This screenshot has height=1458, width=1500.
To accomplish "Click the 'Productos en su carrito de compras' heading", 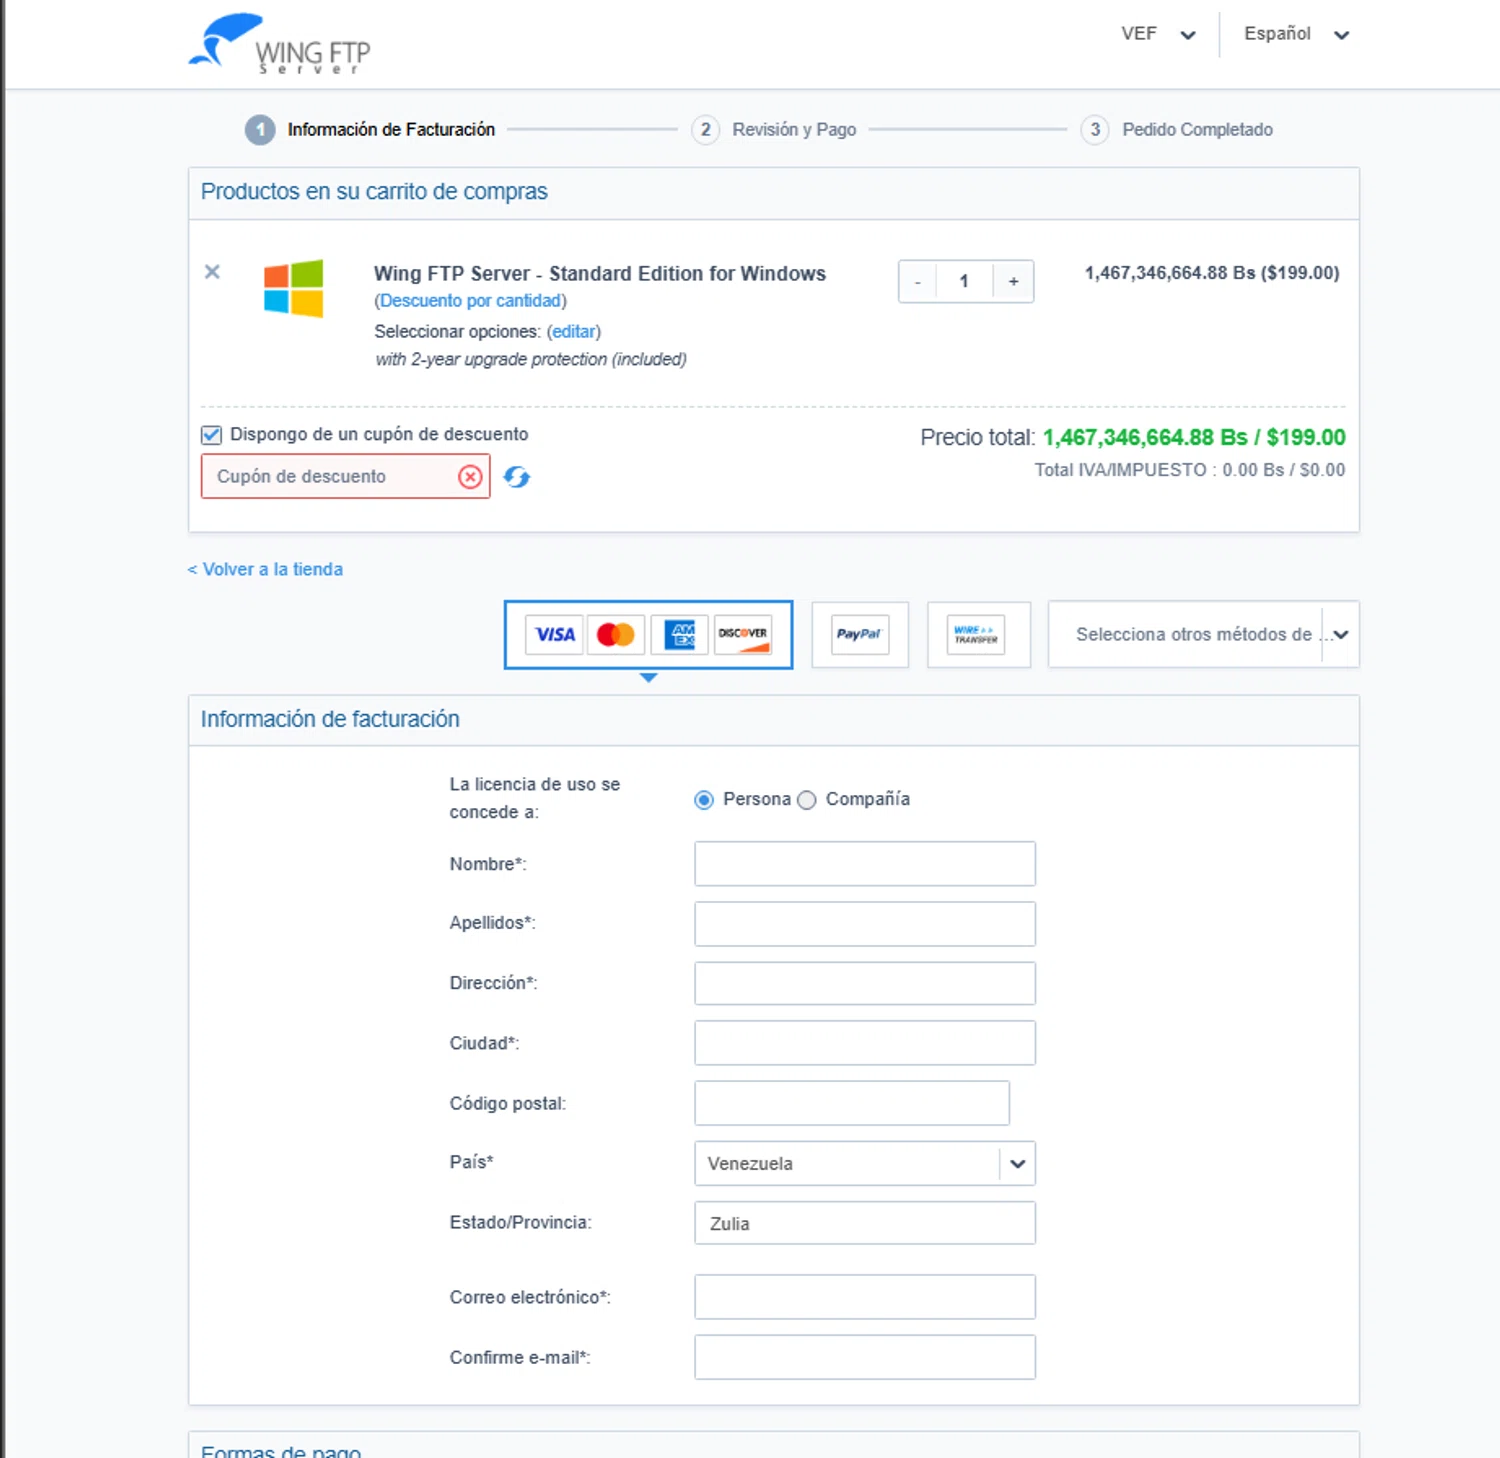I will [374, 191].
